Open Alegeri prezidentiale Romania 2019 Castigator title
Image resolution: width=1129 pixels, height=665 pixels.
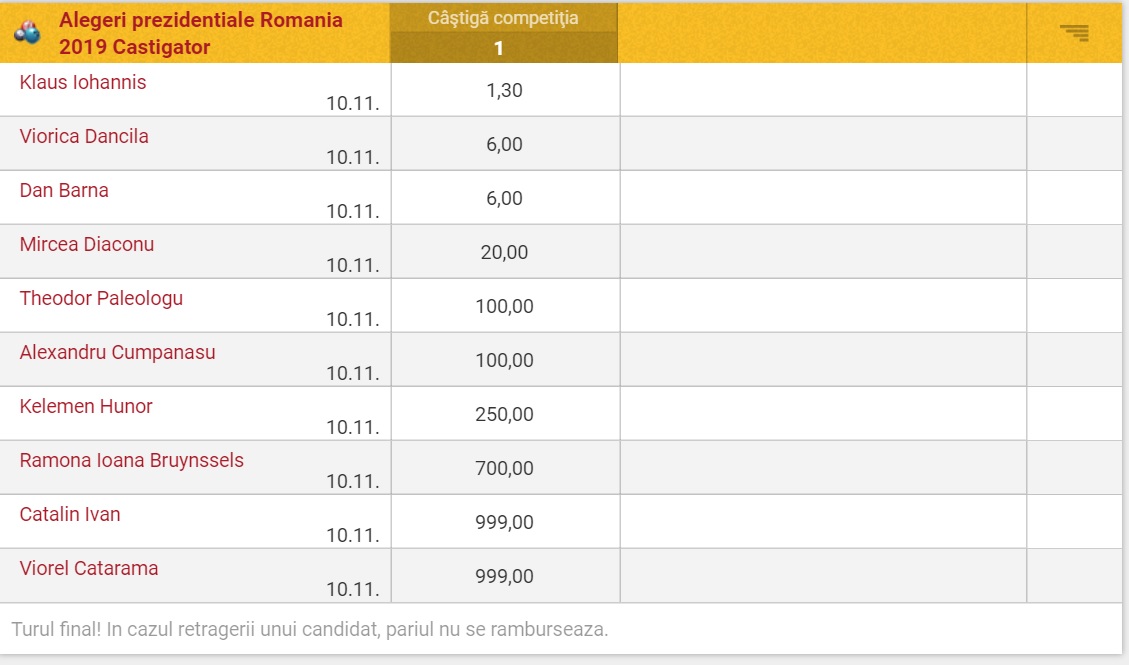coord(200,33)
